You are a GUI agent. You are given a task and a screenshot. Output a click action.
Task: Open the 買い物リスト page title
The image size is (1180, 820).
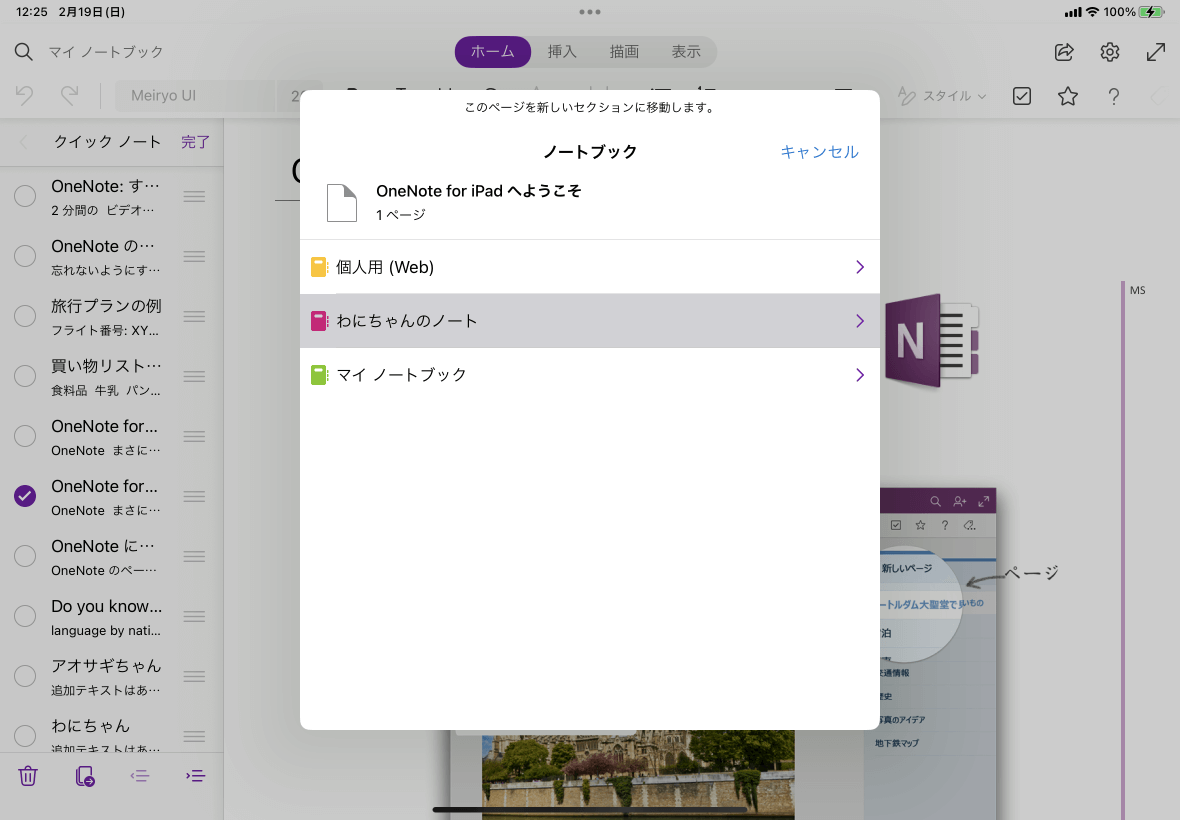pyautogui.click(x=106, y=366)
